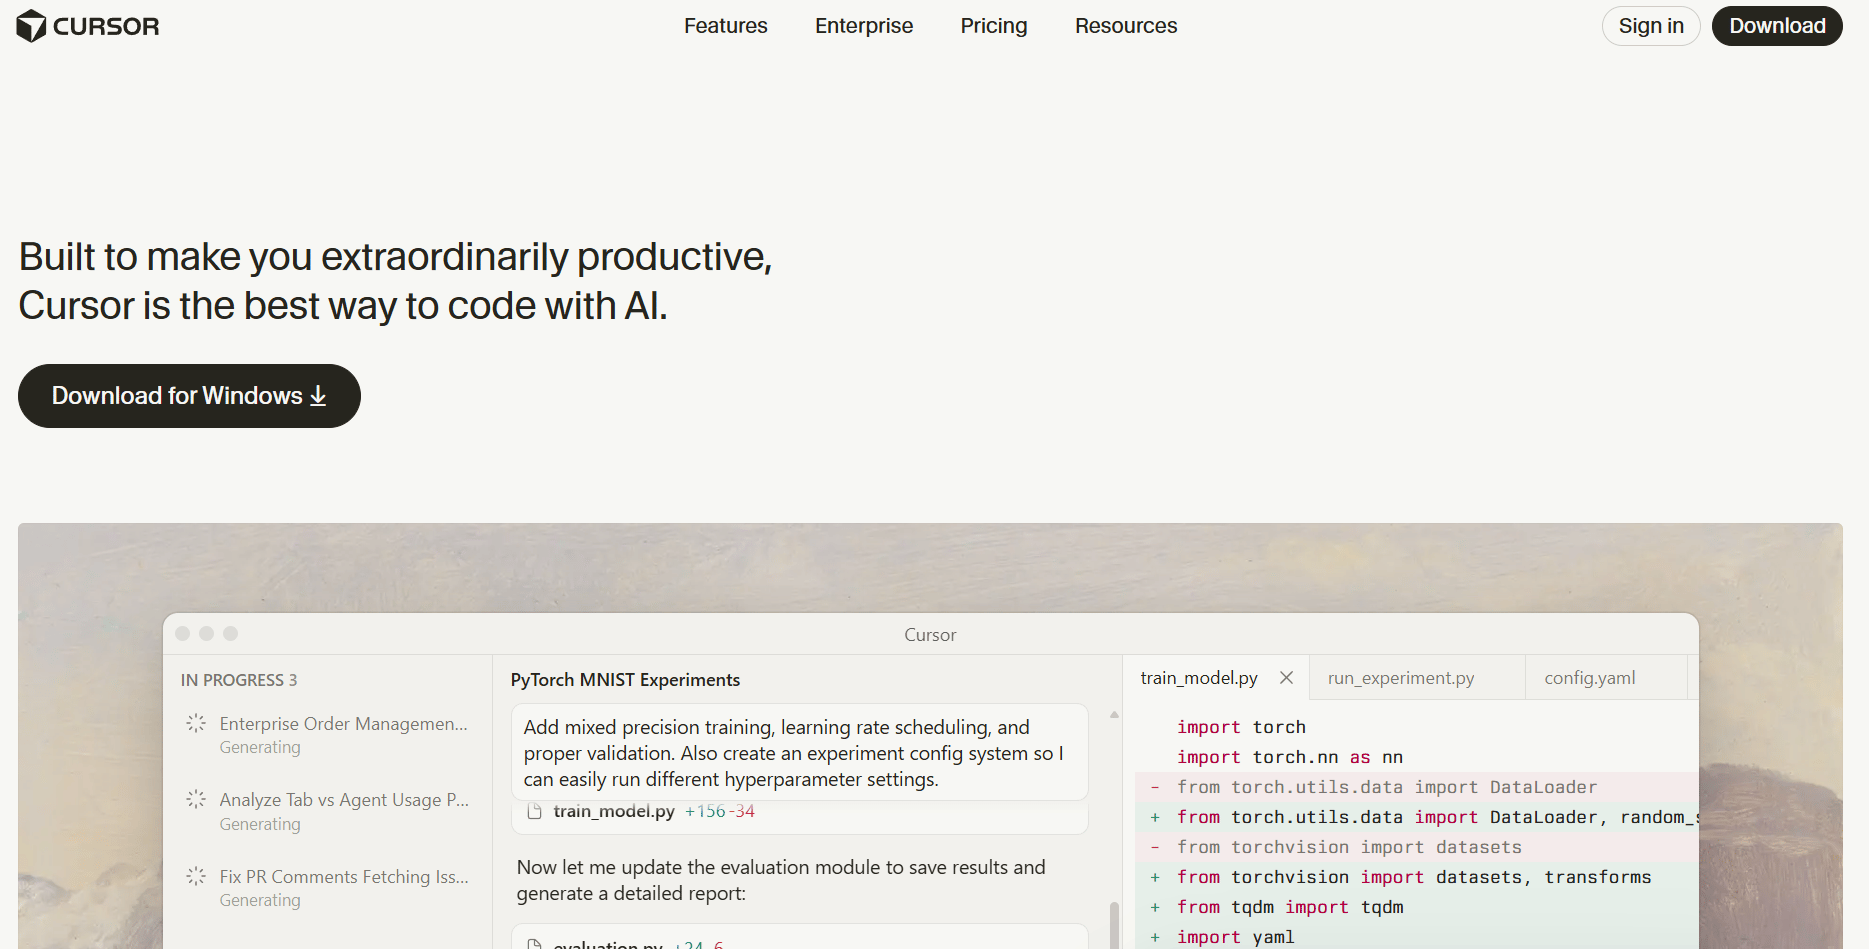Expand the Resources menu
Screen dimensions: 1869x949
tap(1125, 26)
